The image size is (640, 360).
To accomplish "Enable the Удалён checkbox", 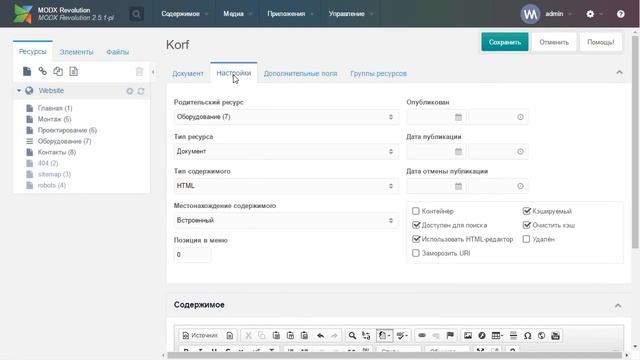I will click(x=526, y=239).
